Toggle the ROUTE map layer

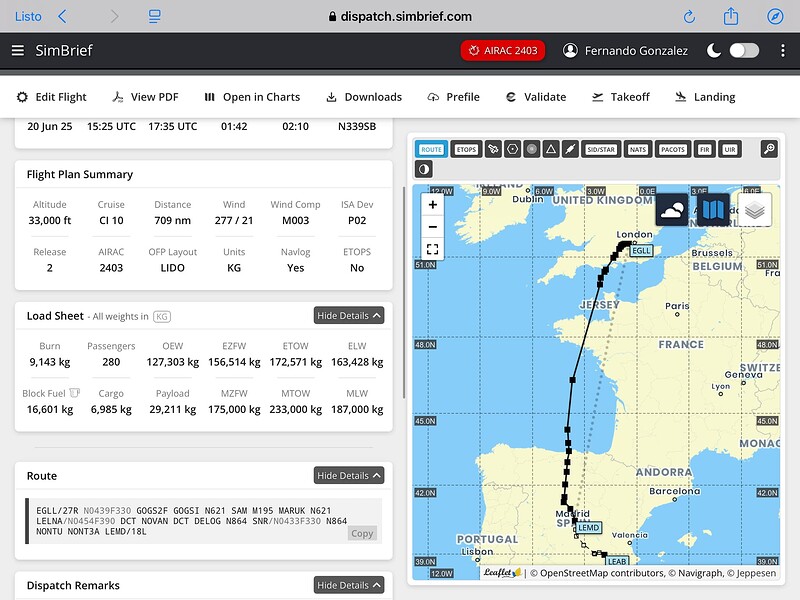[431, 149]
